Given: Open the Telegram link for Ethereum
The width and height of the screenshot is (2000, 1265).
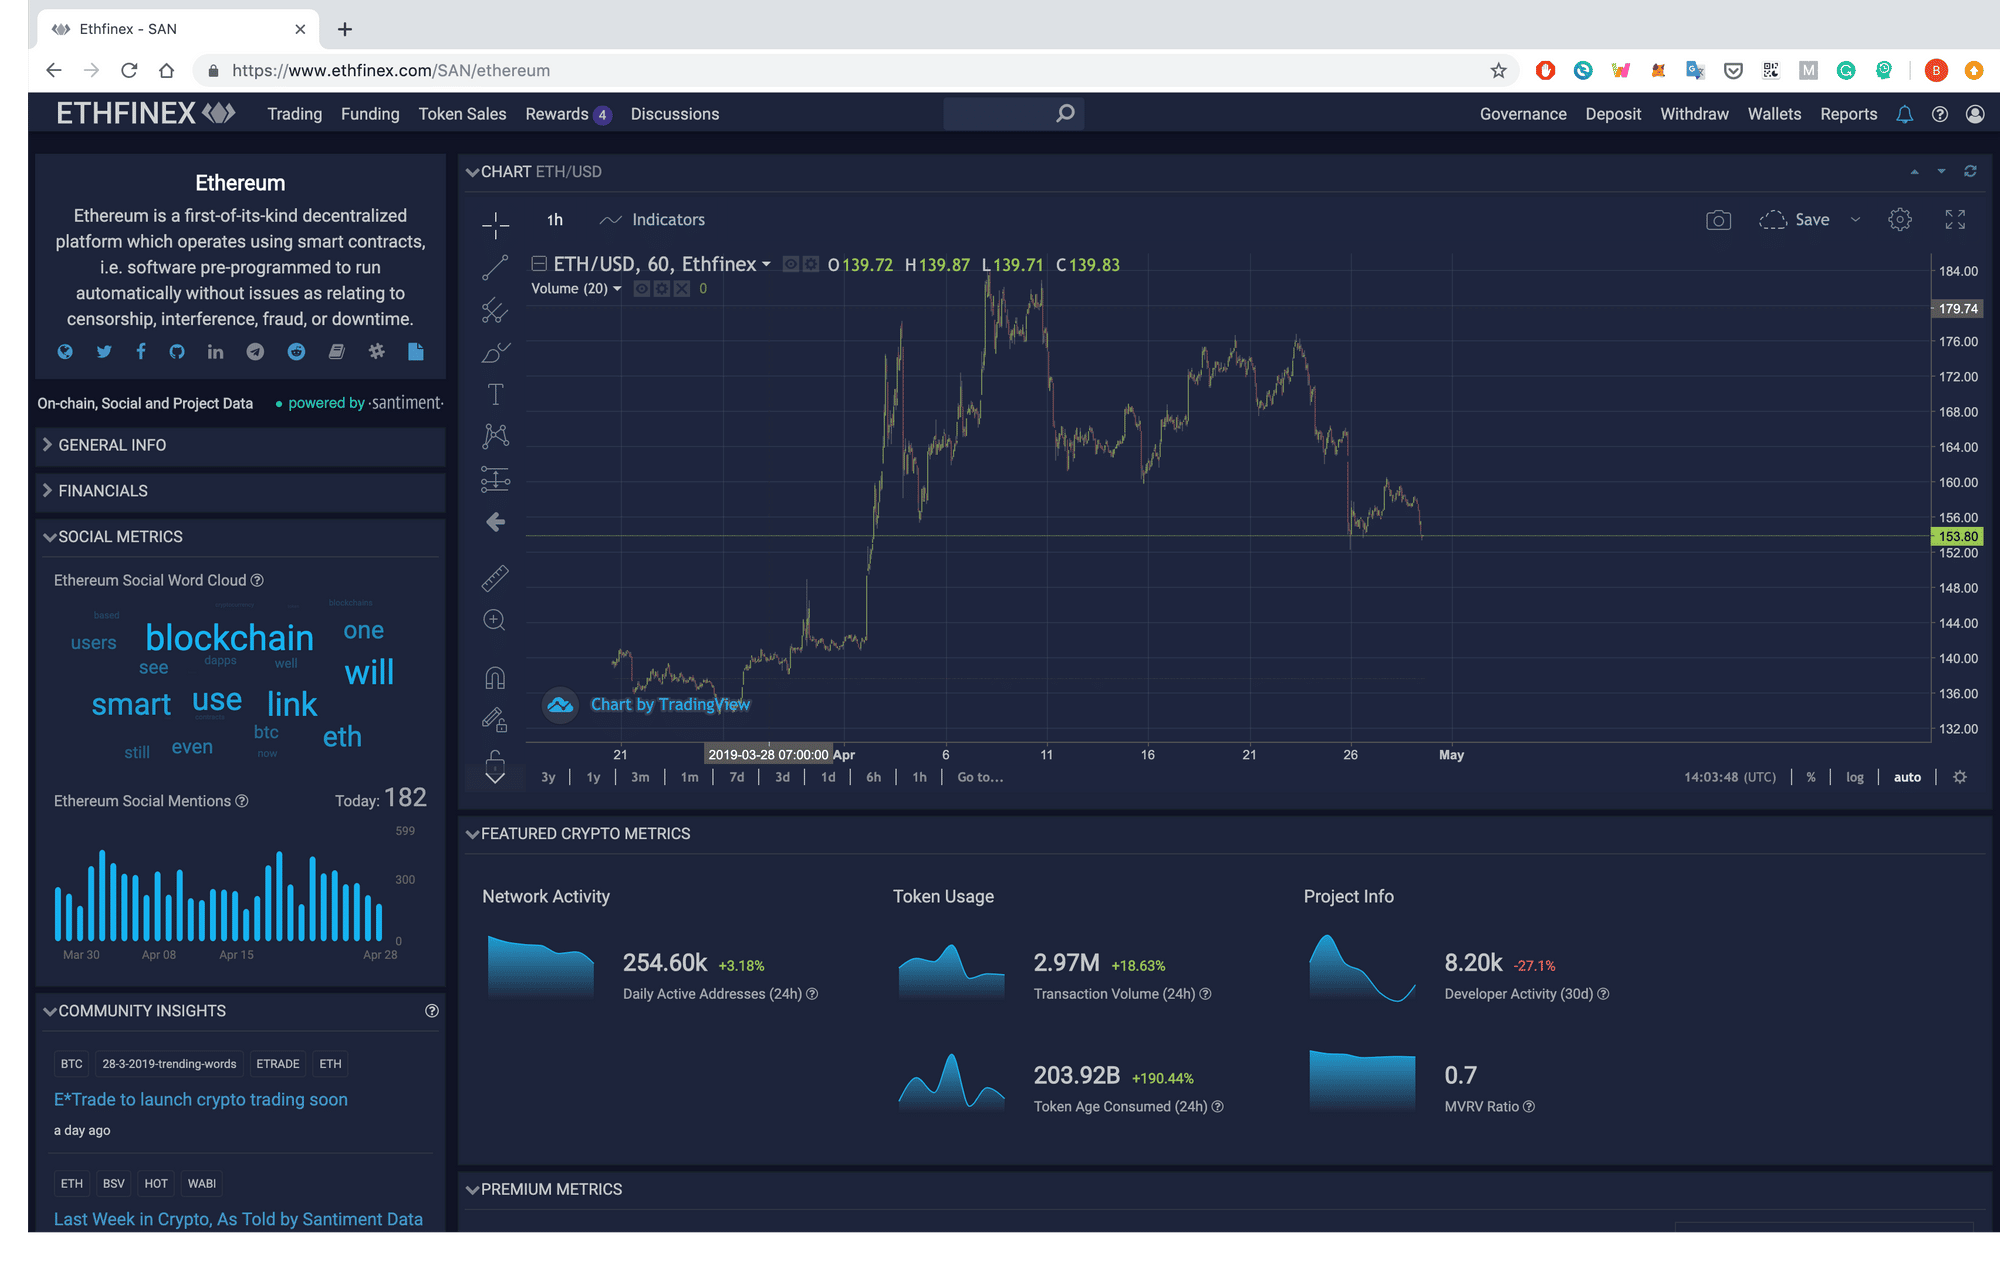Looking at the screenshot, I should coord(255,351).
